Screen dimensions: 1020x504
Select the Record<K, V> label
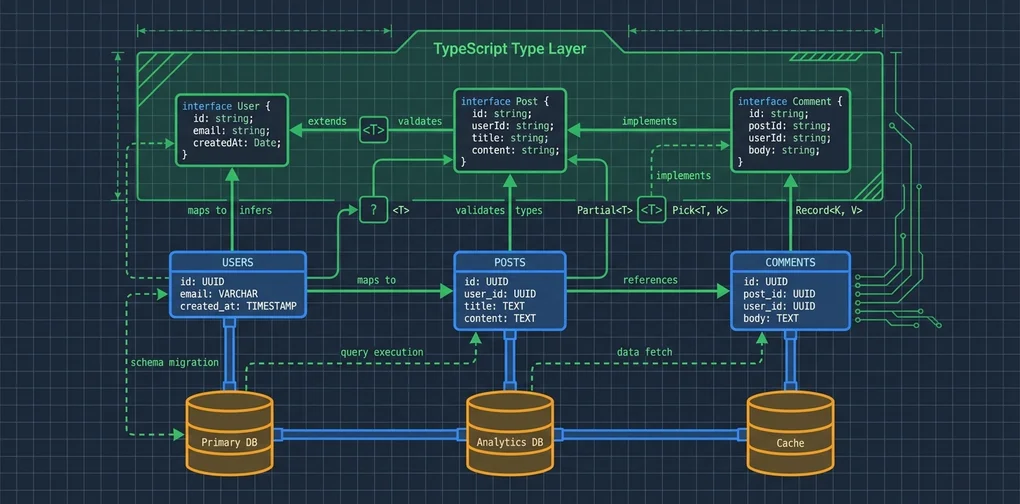pos(829,210)
